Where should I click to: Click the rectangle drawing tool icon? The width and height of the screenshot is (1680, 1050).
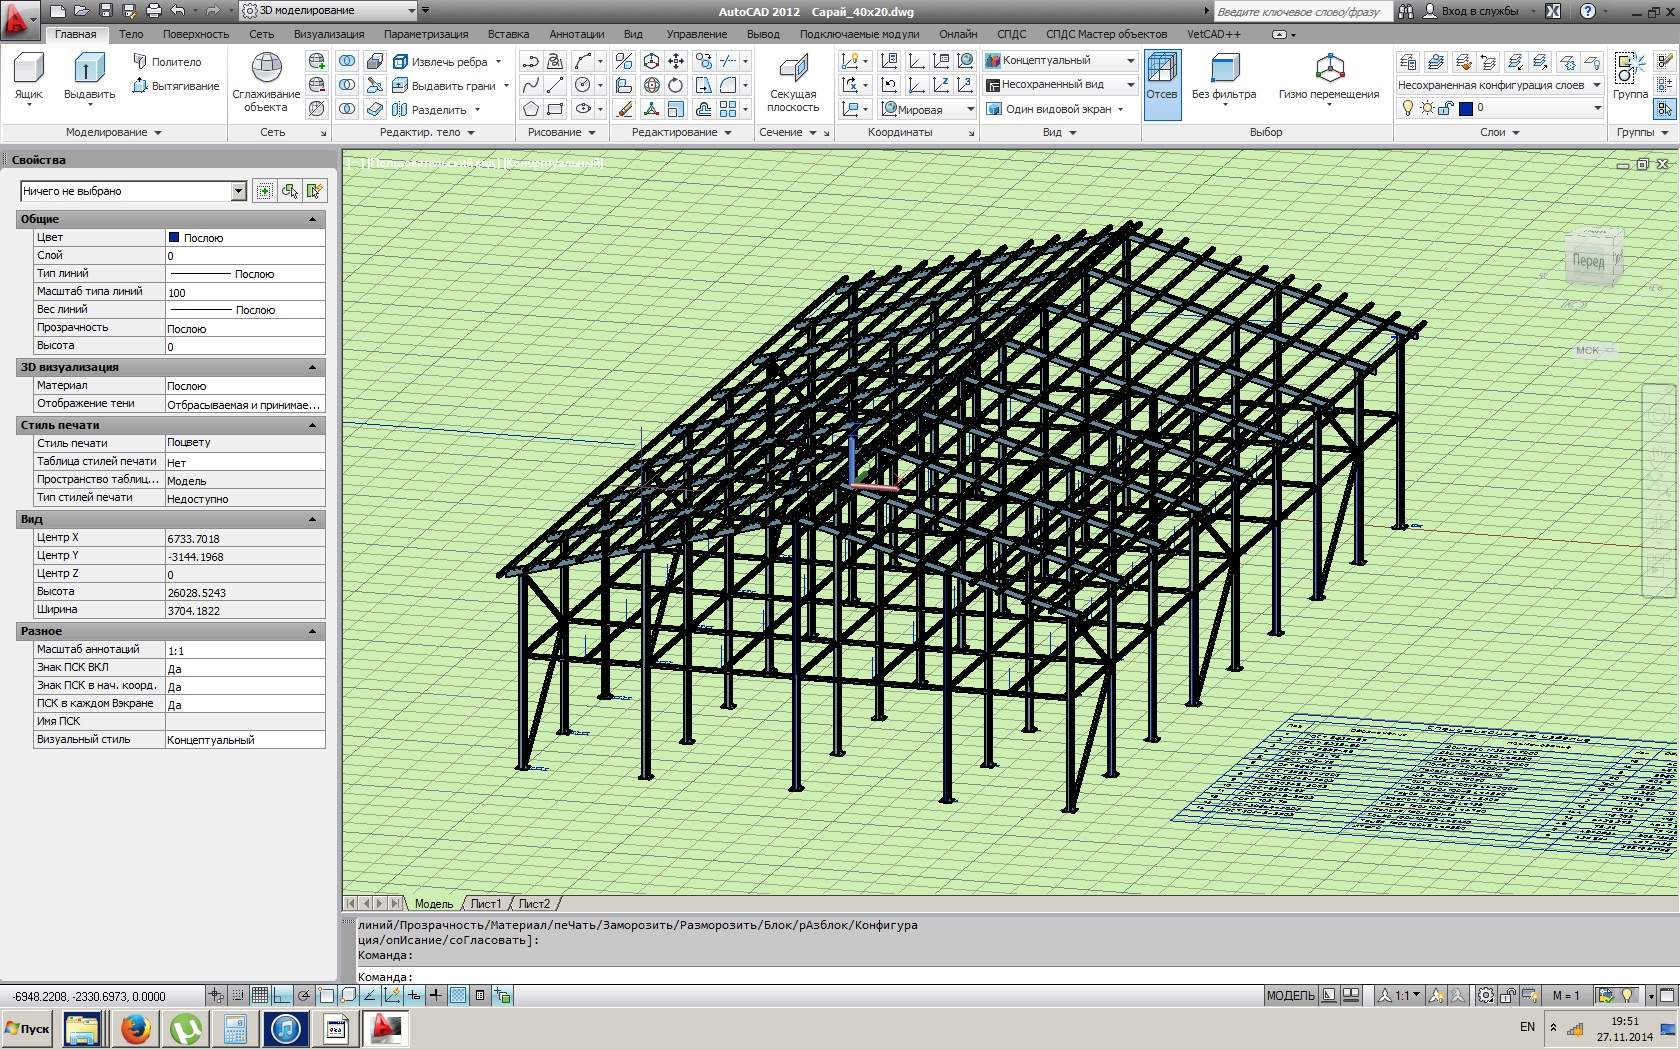(x=555, y=109)
